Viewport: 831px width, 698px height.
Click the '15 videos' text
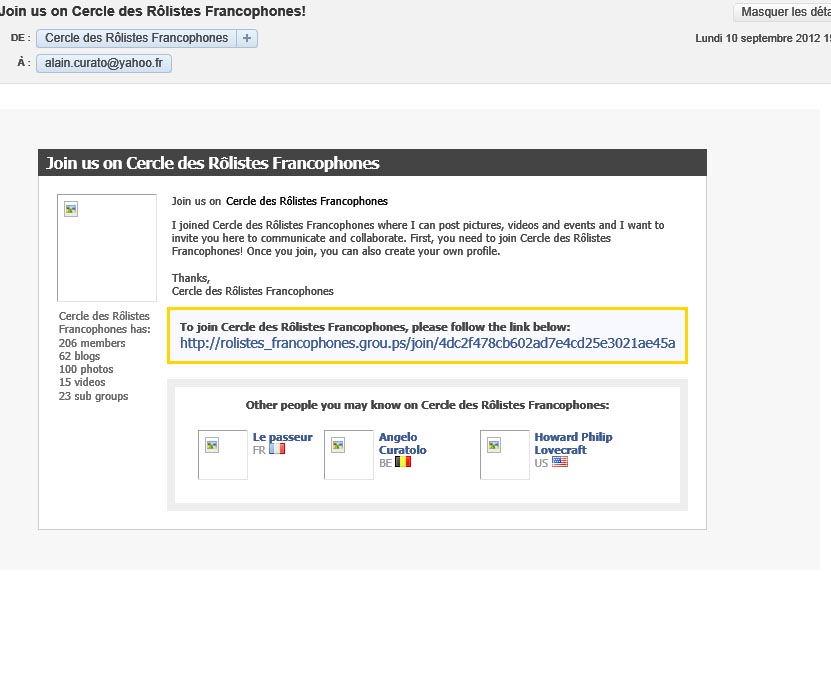point(82,382)
